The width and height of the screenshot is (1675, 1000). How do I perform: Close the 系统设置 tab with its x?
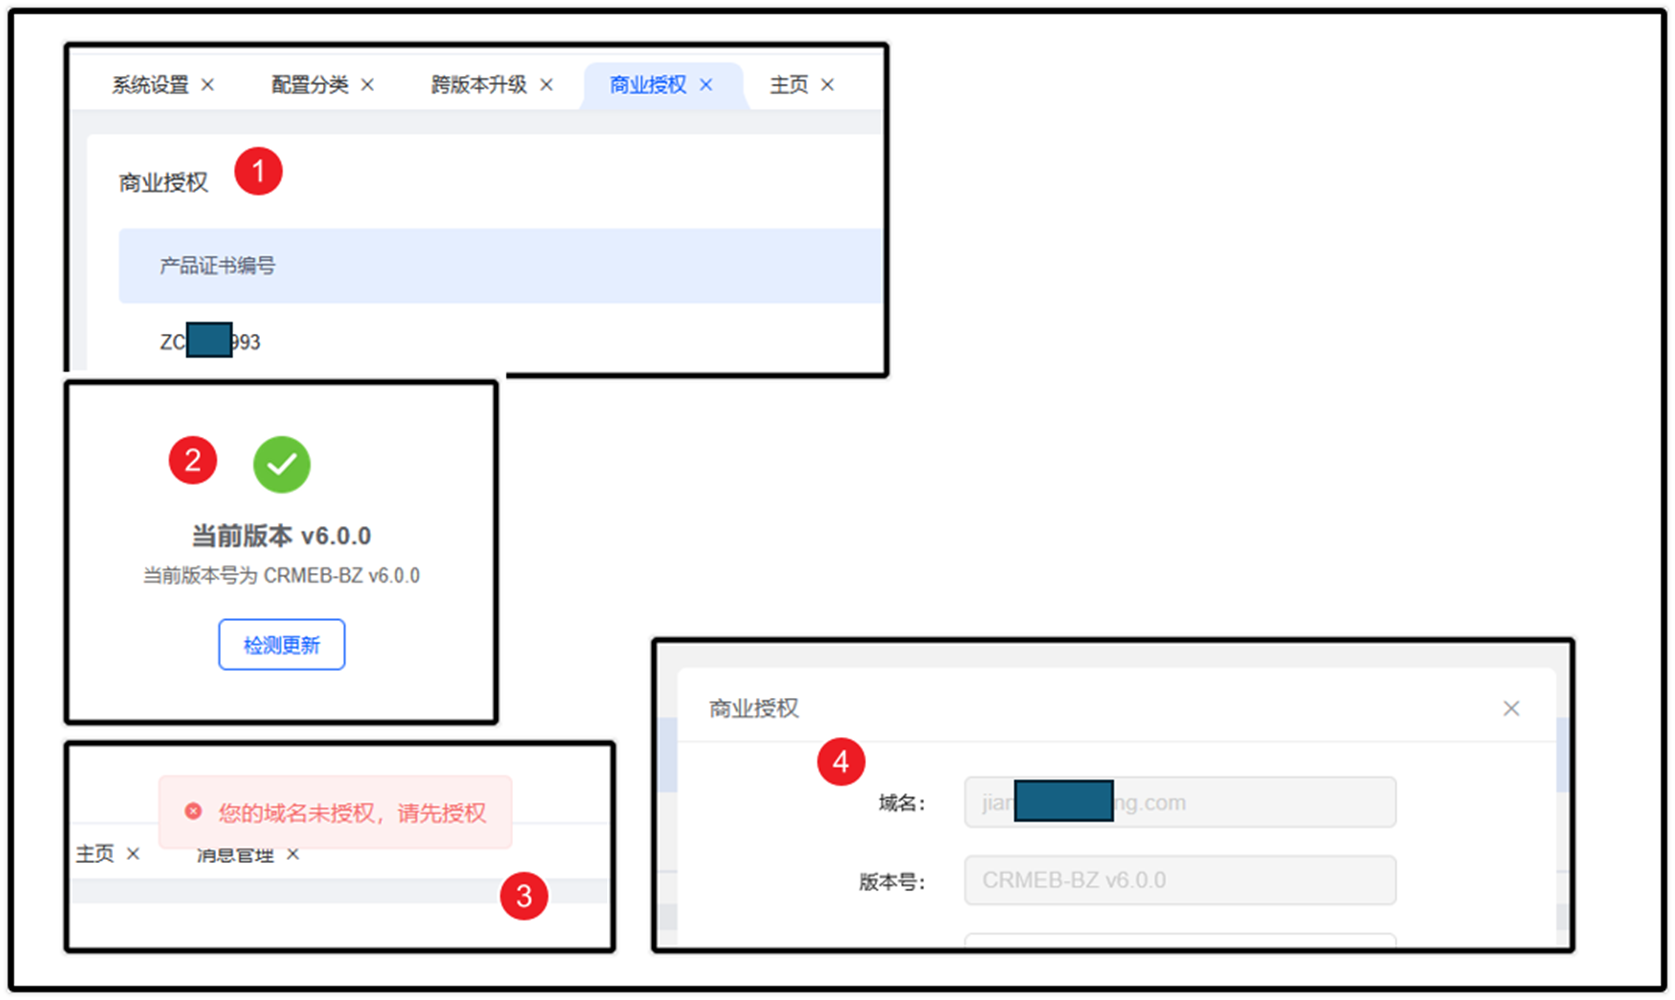point(207,85)
